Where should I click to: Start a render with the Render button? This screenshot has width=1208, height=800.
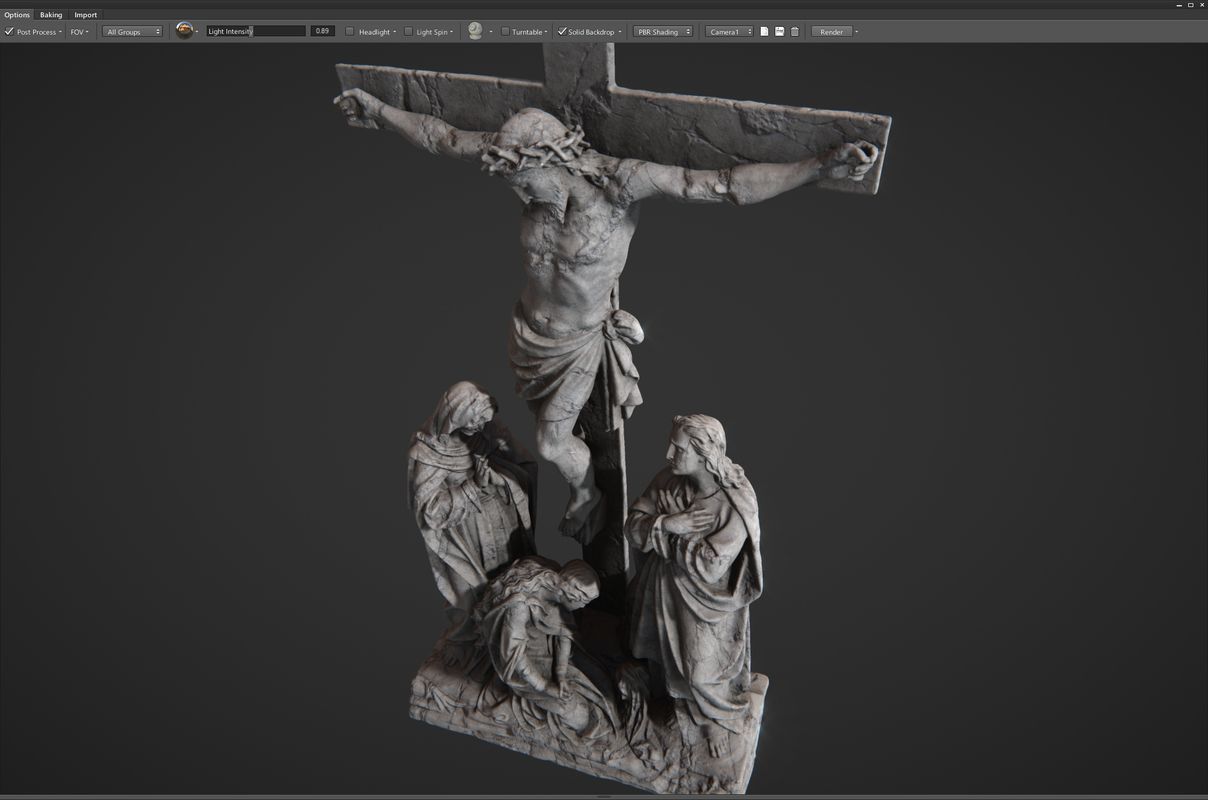[830, 31]
